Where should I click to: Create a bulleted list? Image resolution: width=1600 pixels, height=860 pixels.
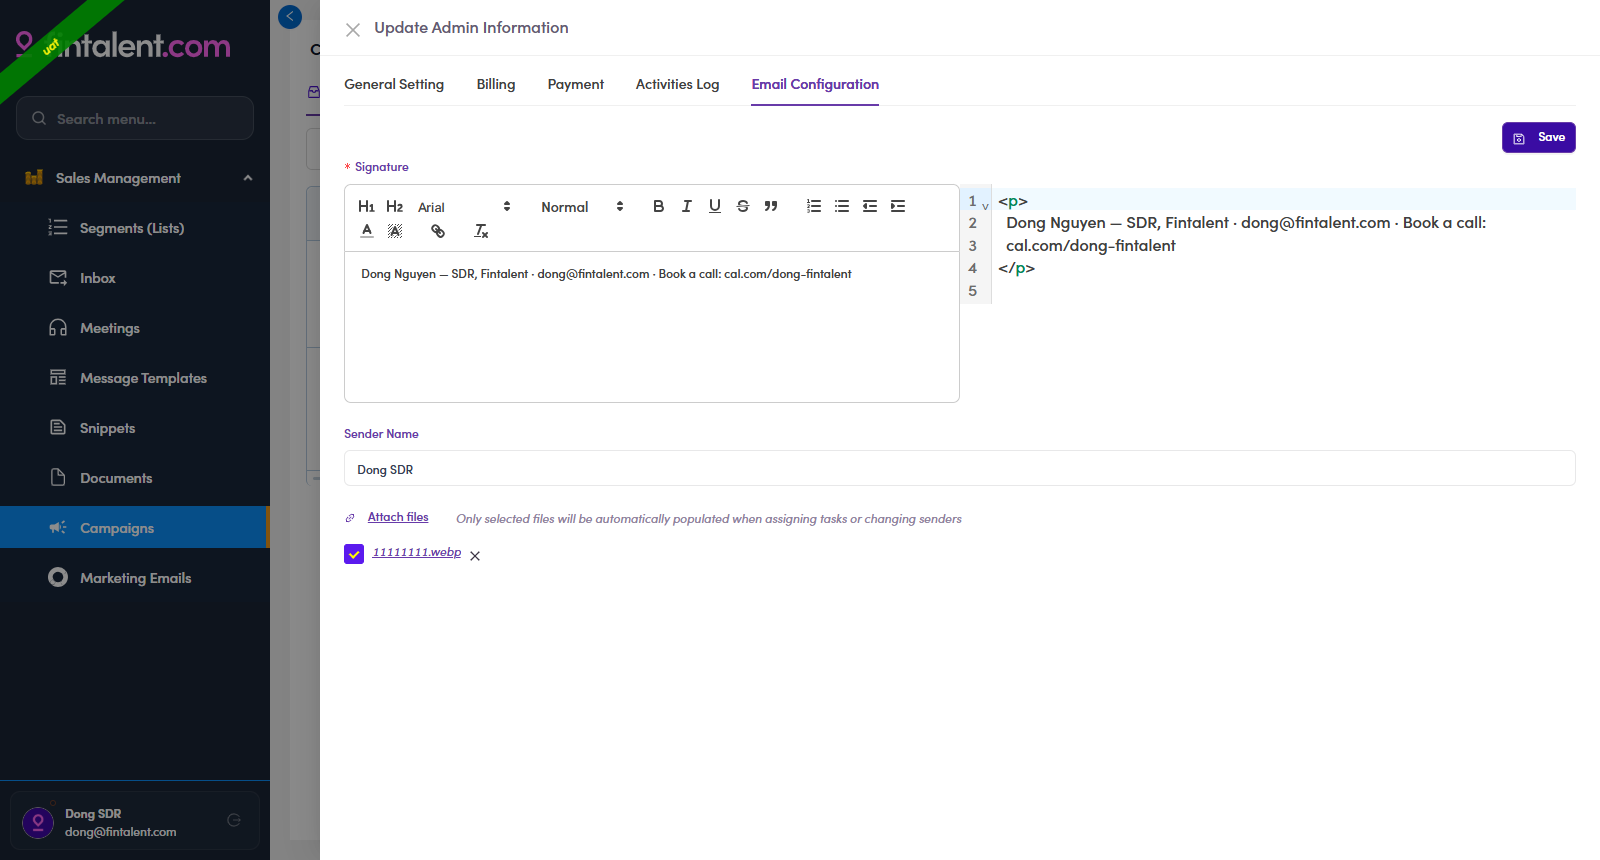tap(842, 206)
